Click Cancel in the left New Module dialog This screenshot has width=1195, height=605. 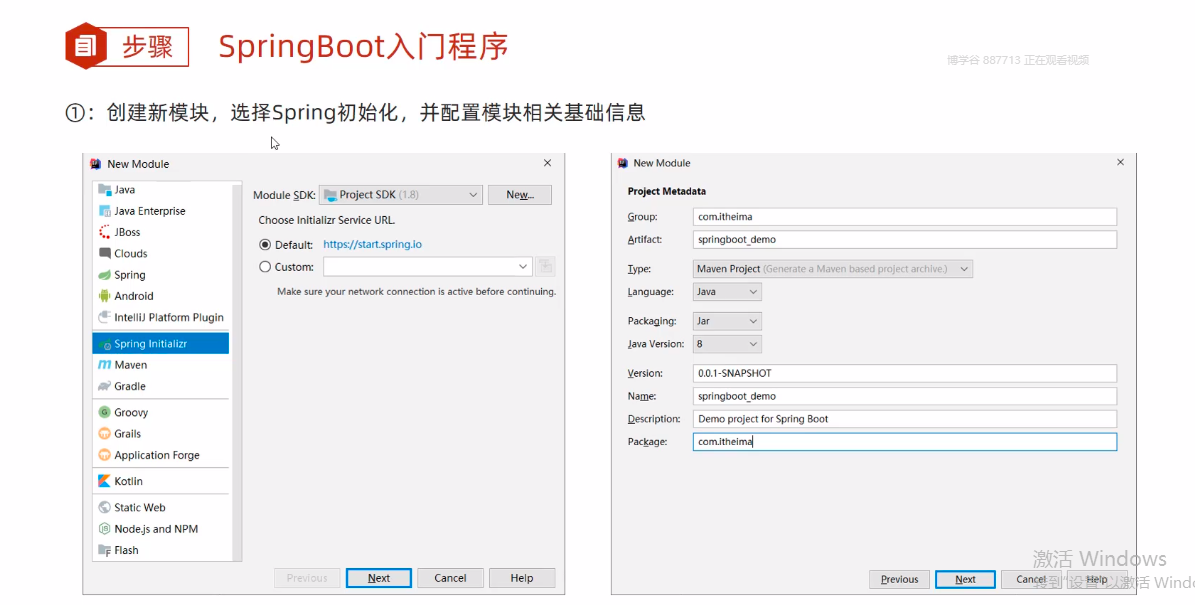click(450, 578)
